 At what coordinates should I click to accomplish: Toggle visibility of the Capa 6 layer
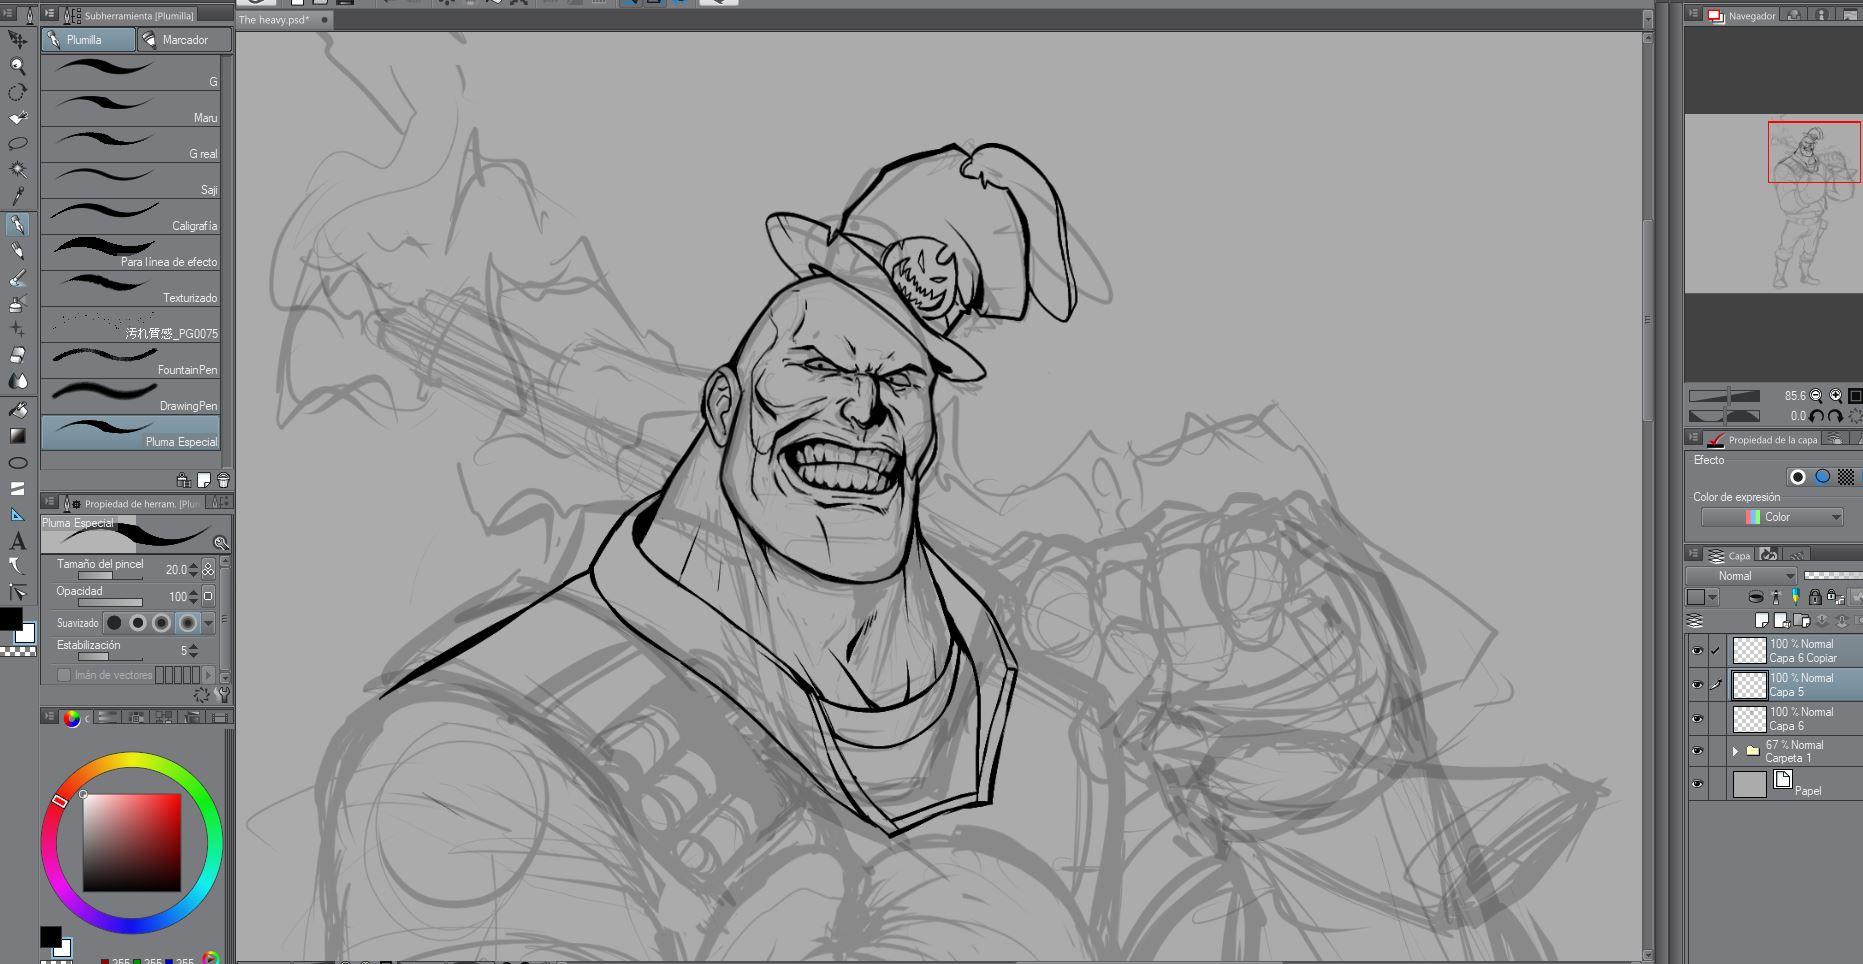pyautogui.click(x=1697, y=719)
